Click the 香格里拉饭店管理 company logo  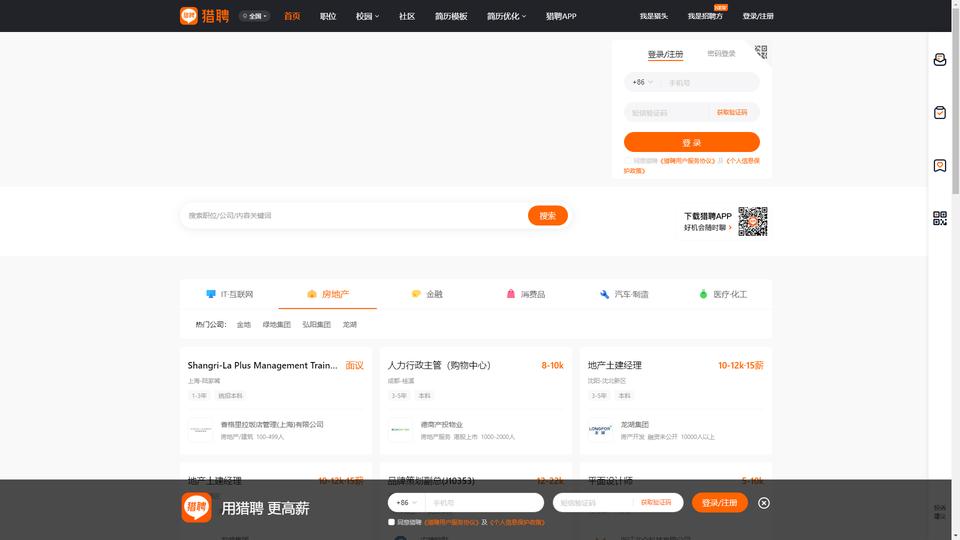point(201,430)
